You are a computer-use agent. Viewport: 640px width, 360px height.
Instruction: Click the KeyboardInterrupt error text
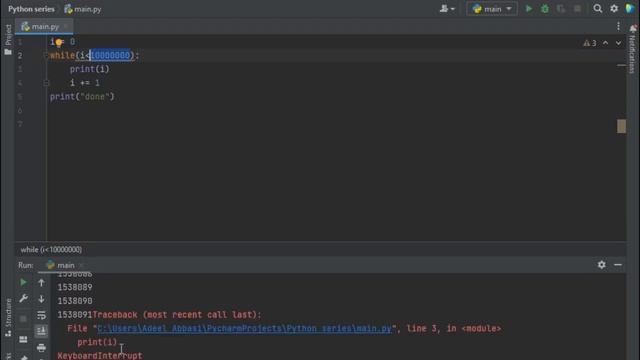pyautogui.click(x=100, y=356)
